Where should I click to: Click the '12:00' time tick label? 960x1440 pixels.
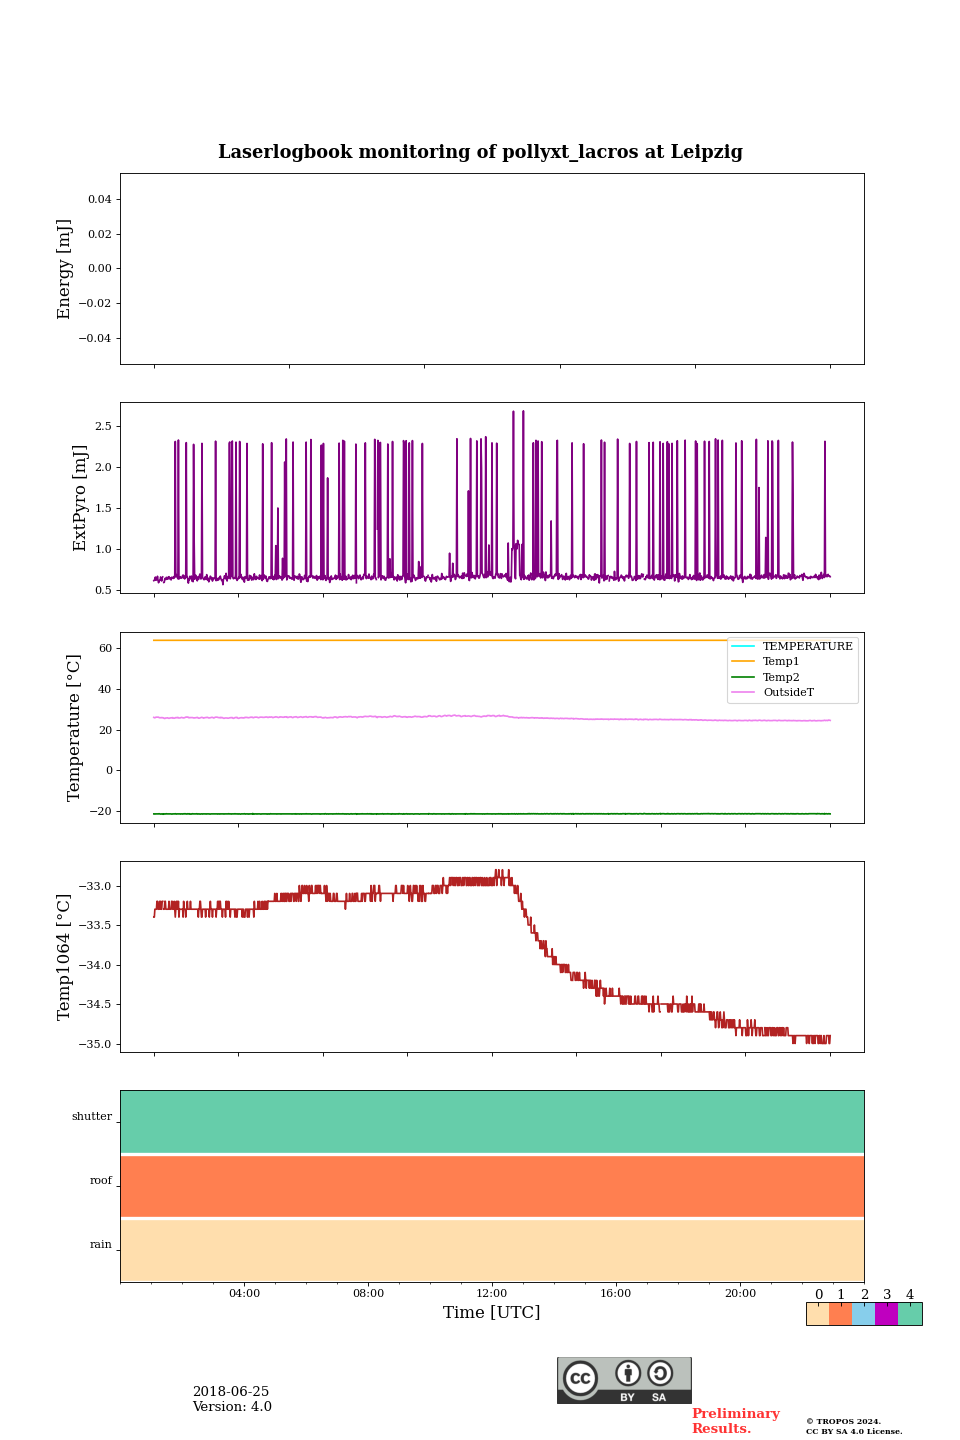492,1293
